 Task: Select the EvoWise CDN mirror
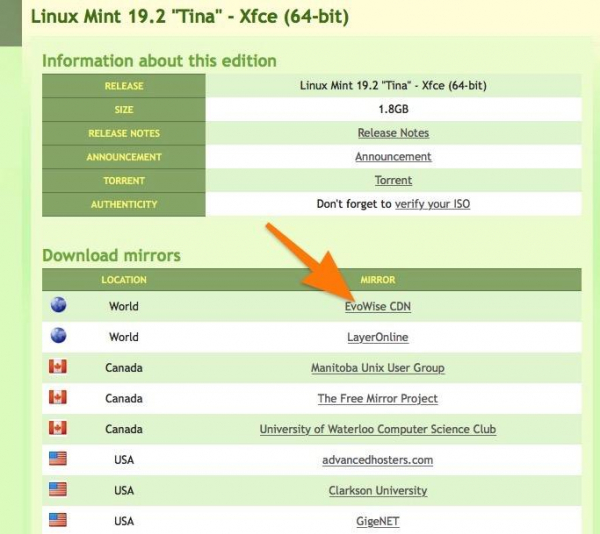tap(378, 306)
